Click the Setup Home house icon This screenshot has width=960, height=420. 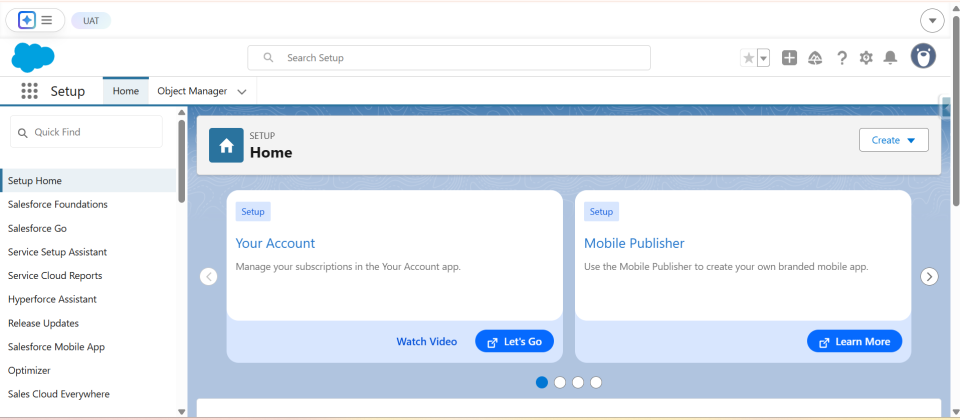227,146
